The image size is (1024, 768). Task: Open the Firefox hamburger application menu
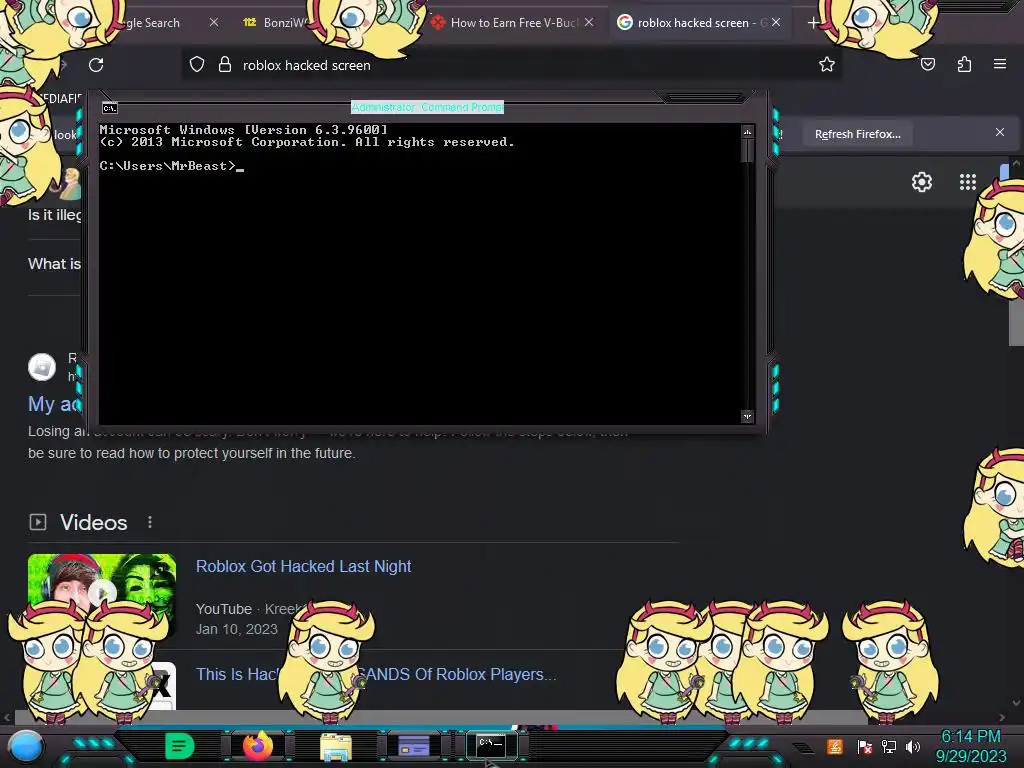(x=999, y=64)
